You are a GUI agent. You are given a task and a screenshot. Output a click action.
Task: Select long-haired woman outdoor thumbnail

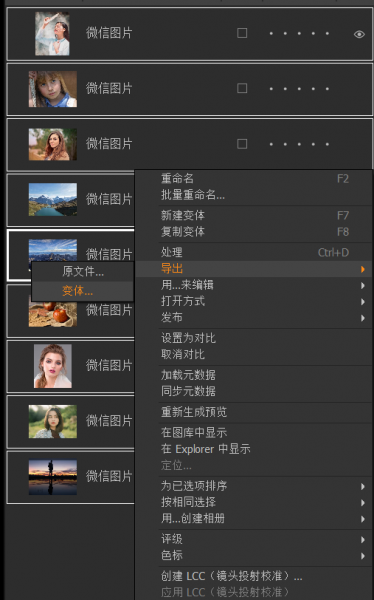(53, 144)
